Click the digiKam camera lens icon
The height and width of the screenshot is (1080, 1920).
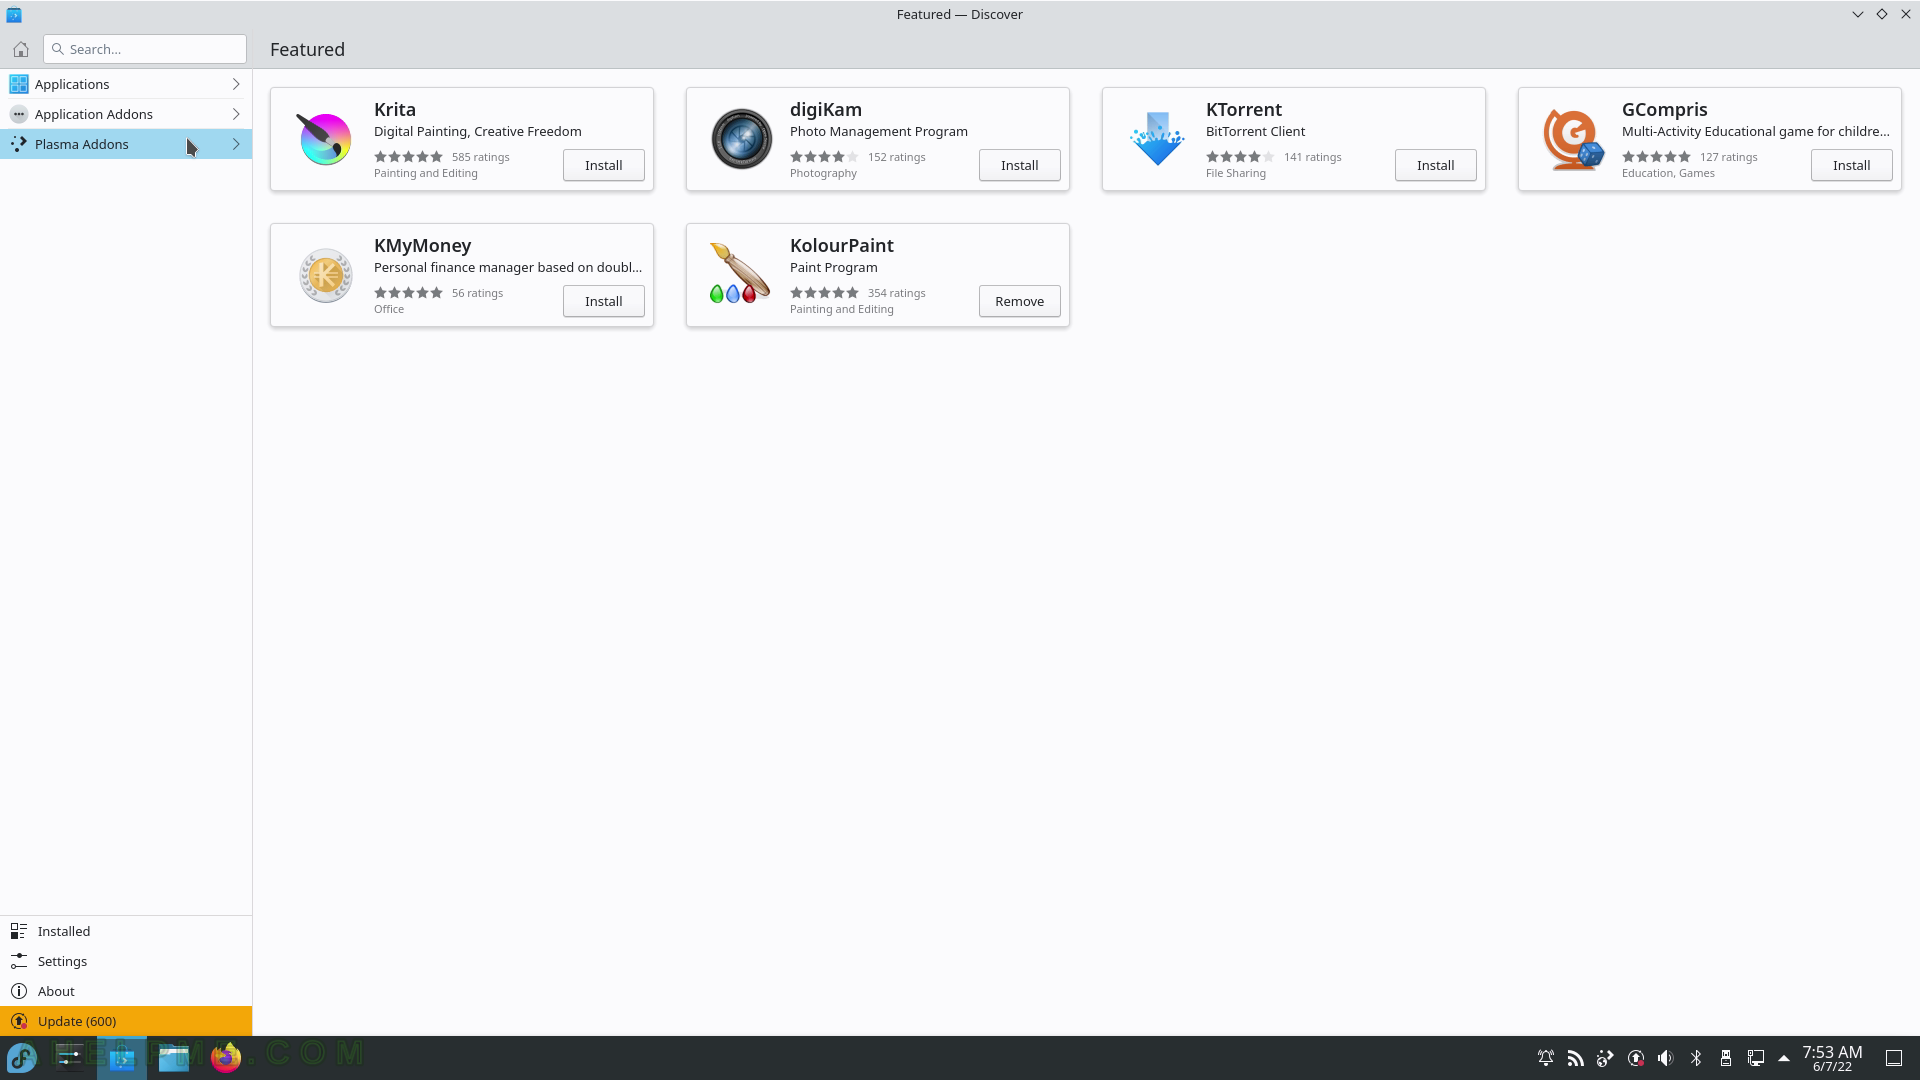point(741,139)
